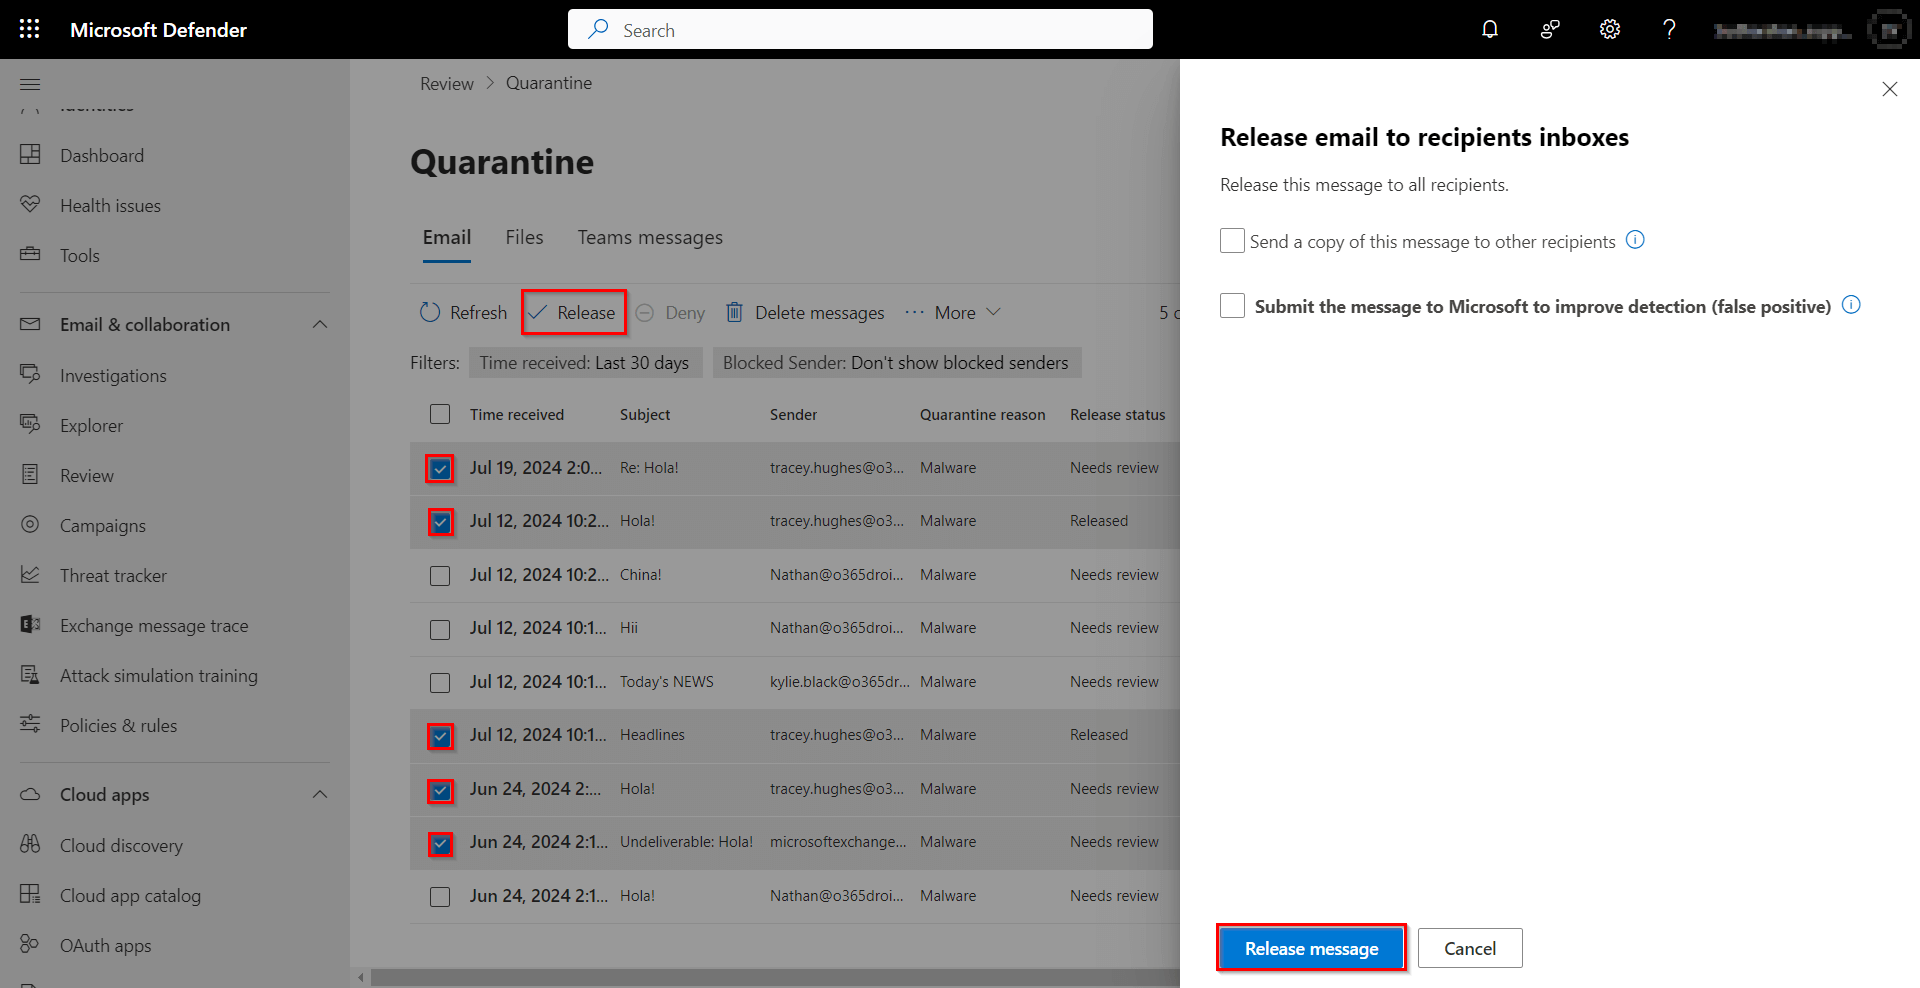Collapse the Cloud apps section
Screen dimensions: 1920x988
320,794
